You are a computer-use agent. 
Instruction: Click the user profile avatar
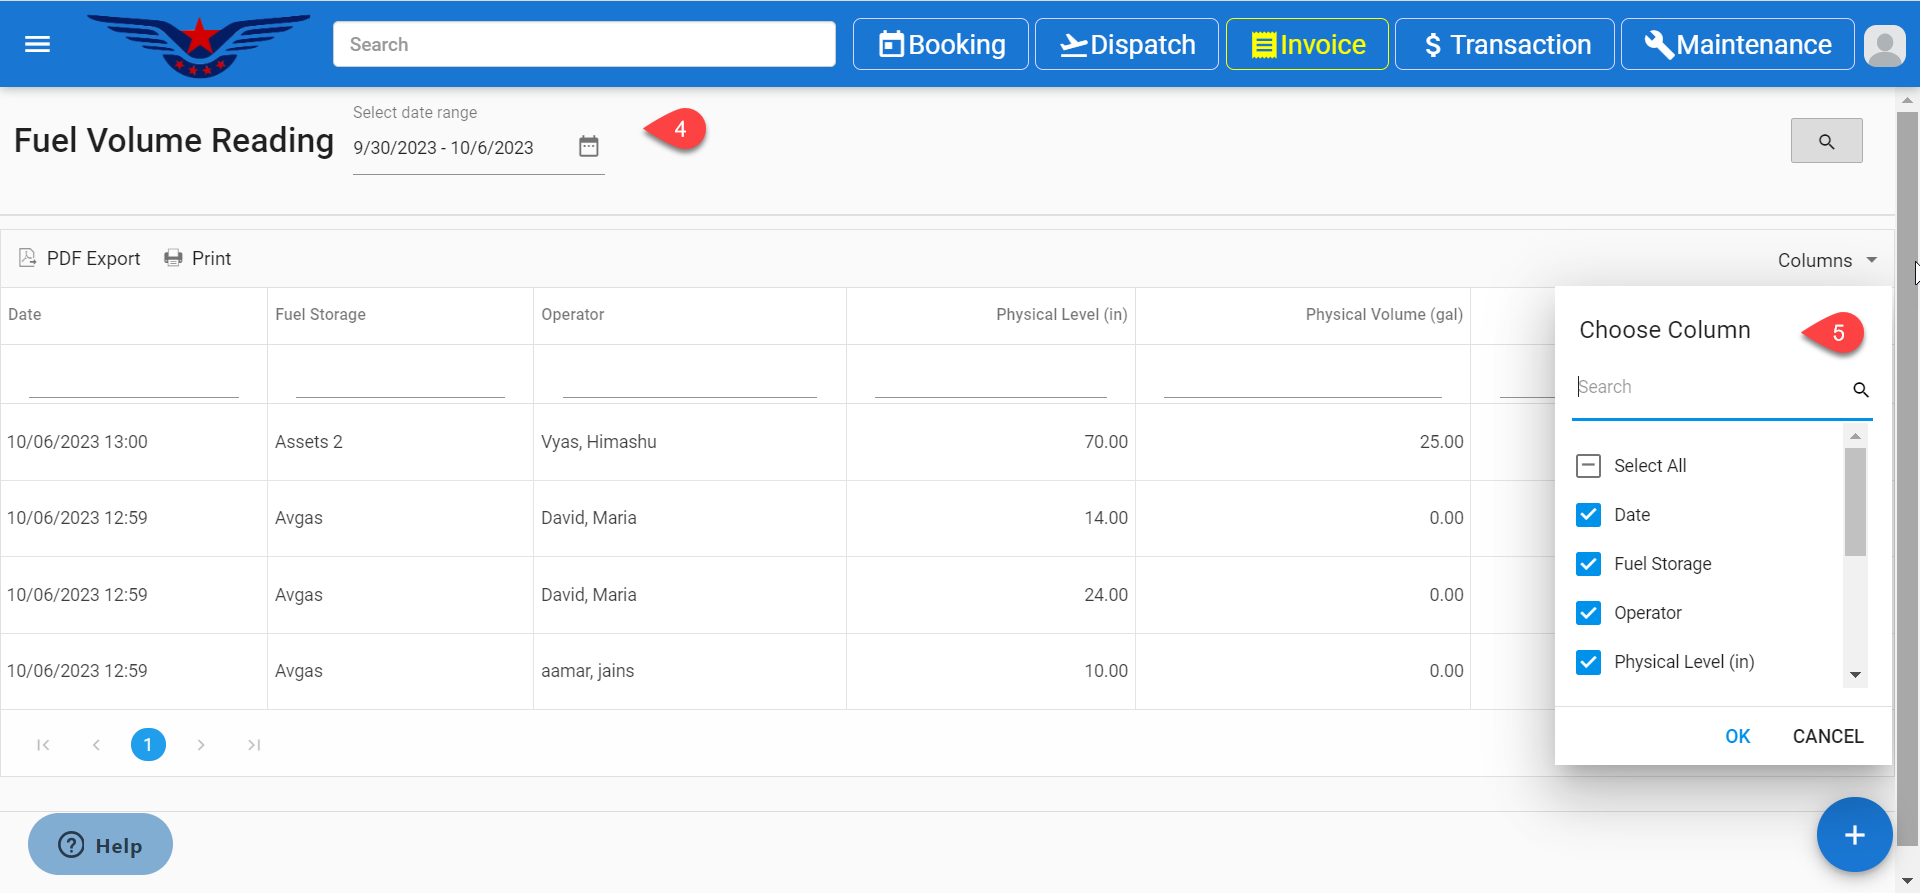1884,45
